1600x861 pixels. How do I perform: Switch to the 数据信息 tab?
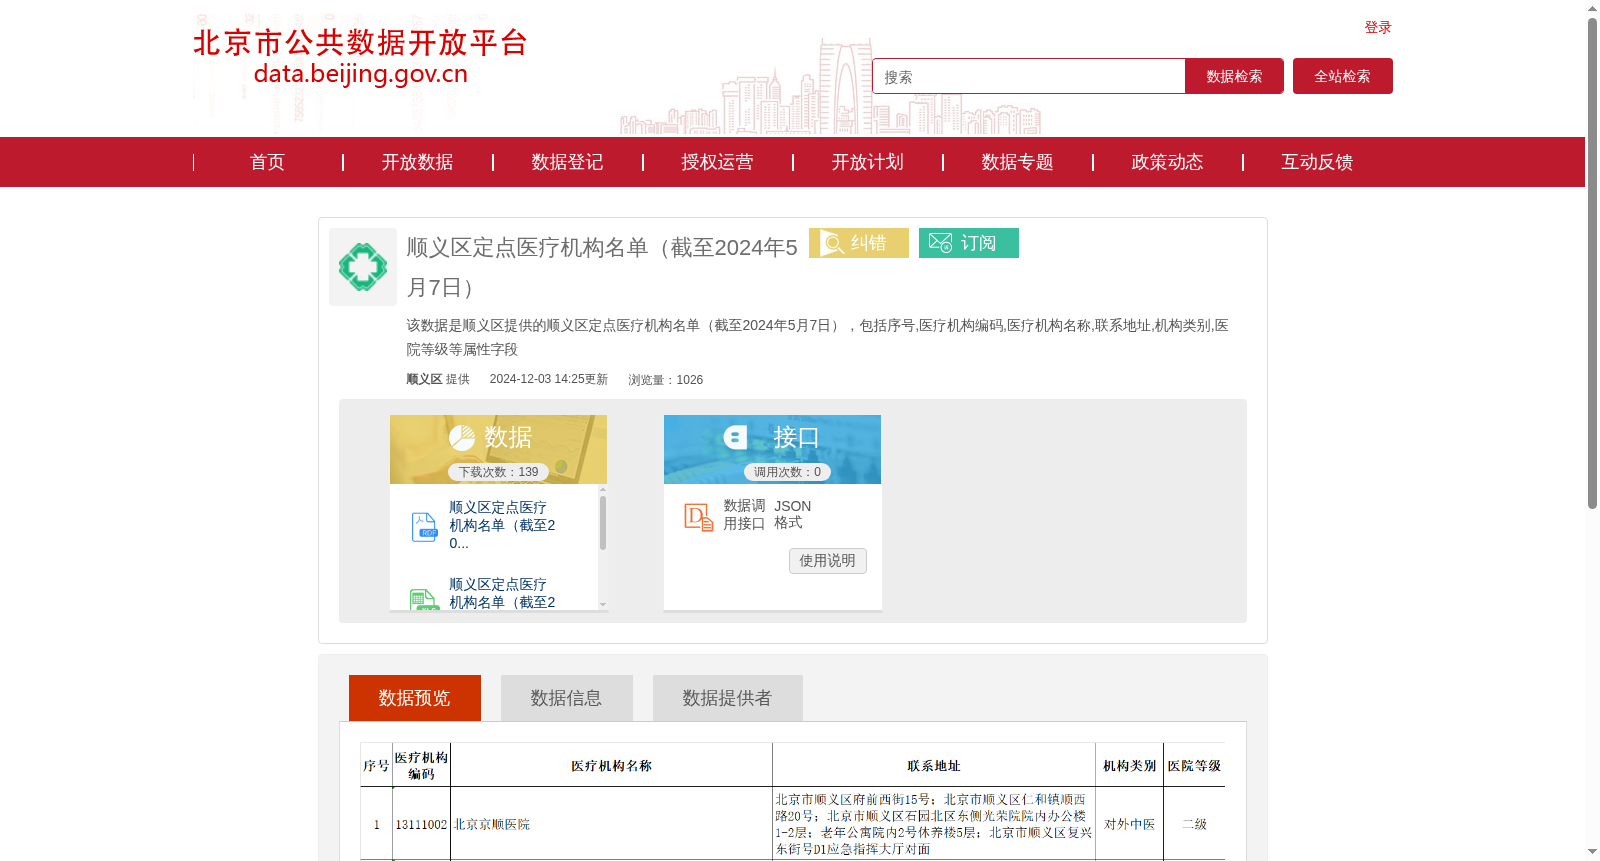[567, 698]
